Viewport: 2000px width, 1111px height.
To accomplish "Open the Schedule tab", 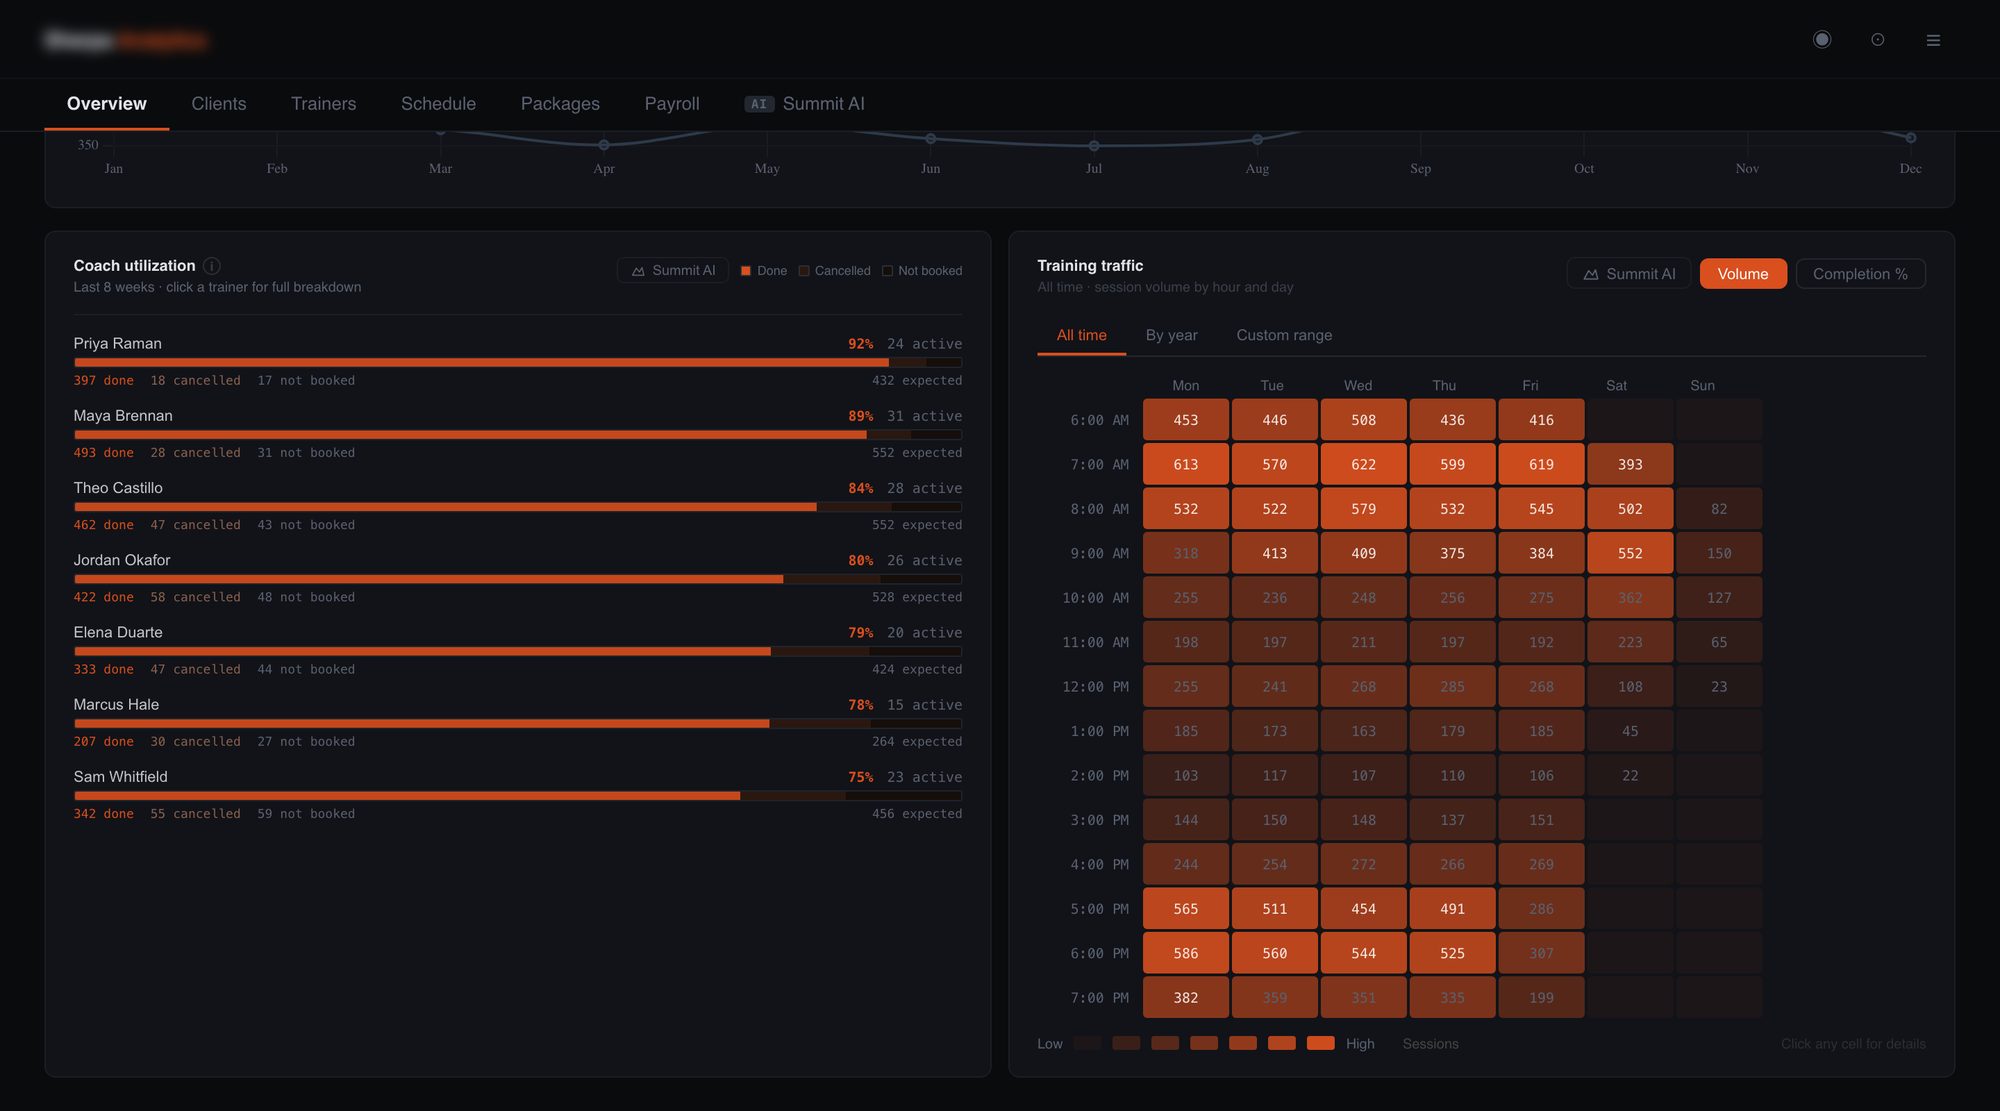I will click(x=438, y=104).
